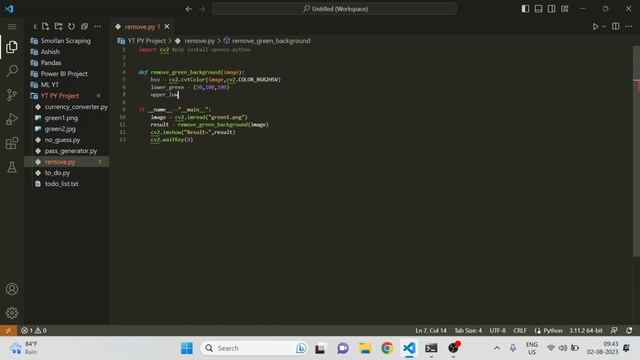Open the Search view in activity bar

point(12,71)
